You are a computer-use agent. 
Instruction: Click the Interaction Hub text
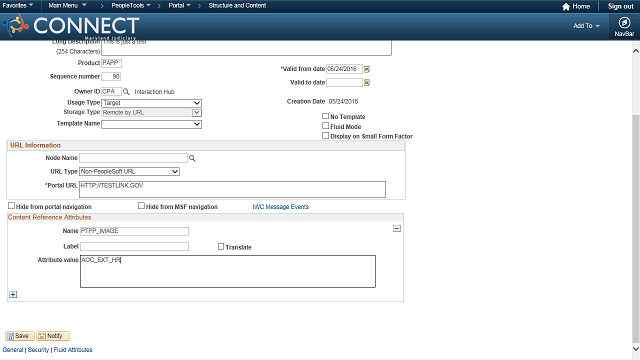point(154,92)
